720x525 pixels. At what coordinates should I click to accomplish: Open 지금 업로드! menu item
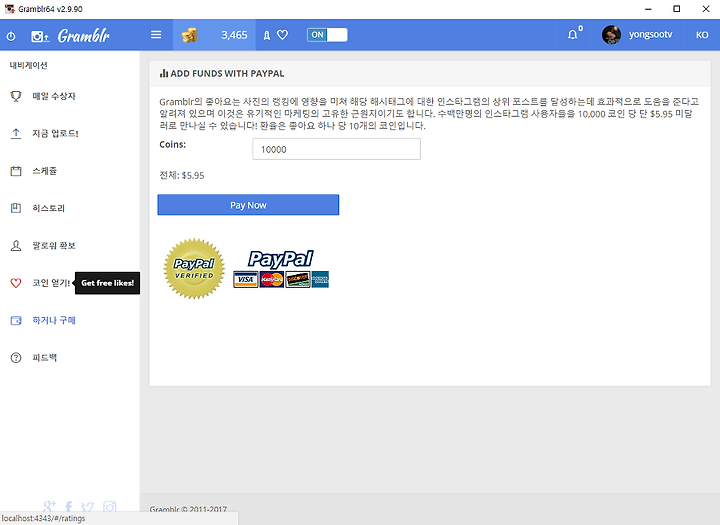pyautogui.click(x=55, y=134)
